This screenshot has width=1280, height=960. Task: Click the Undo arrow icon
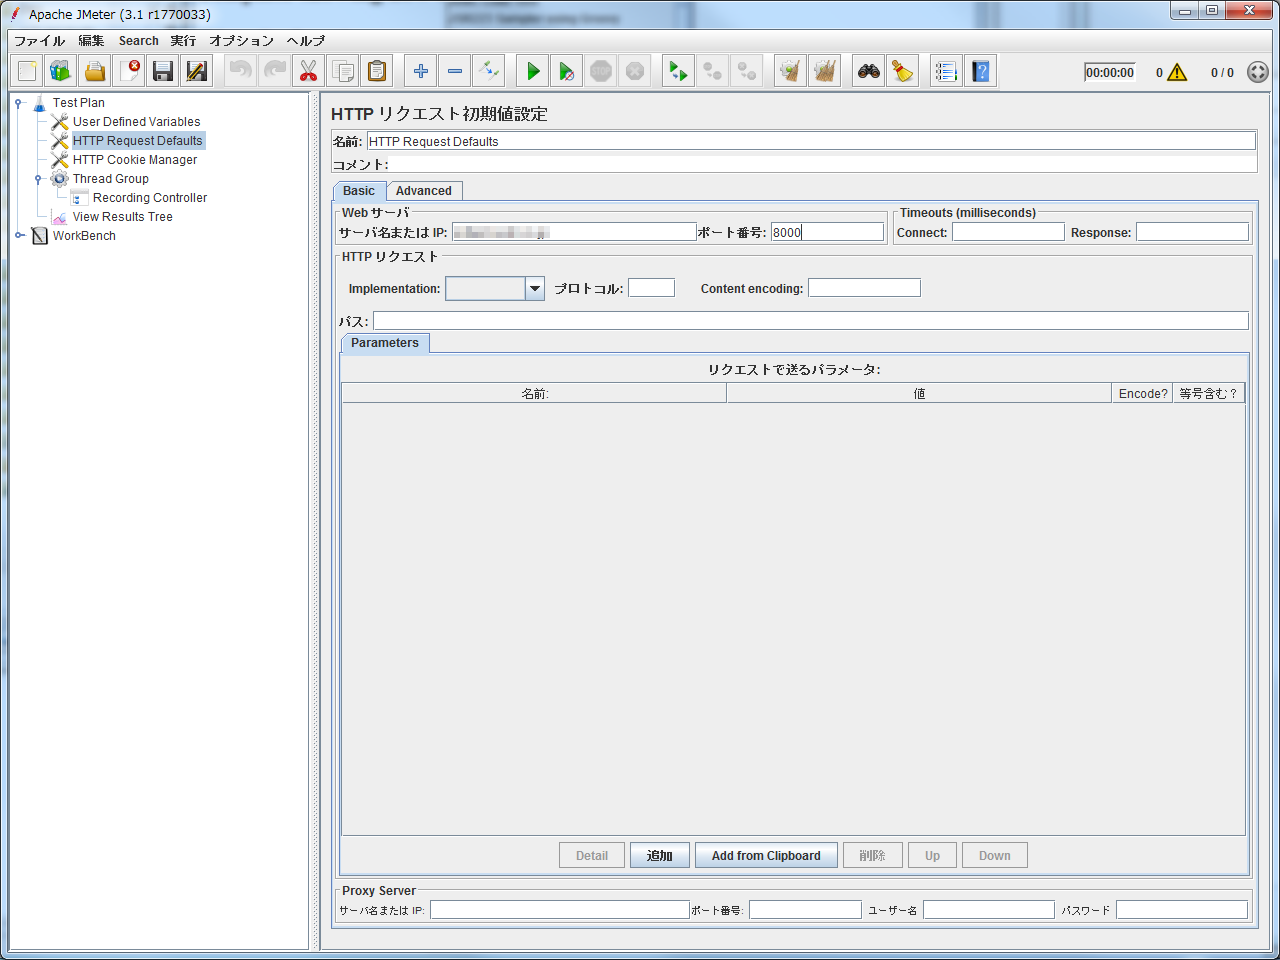(x=240, y=71)
